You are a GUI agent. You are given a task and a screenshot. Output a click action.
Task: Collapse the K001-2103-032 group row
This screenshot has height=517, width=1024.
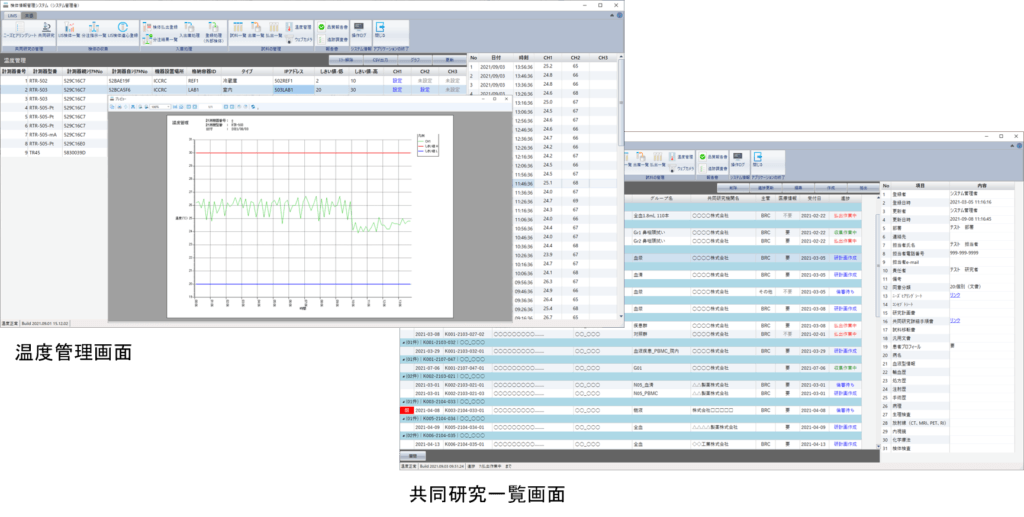404,342
